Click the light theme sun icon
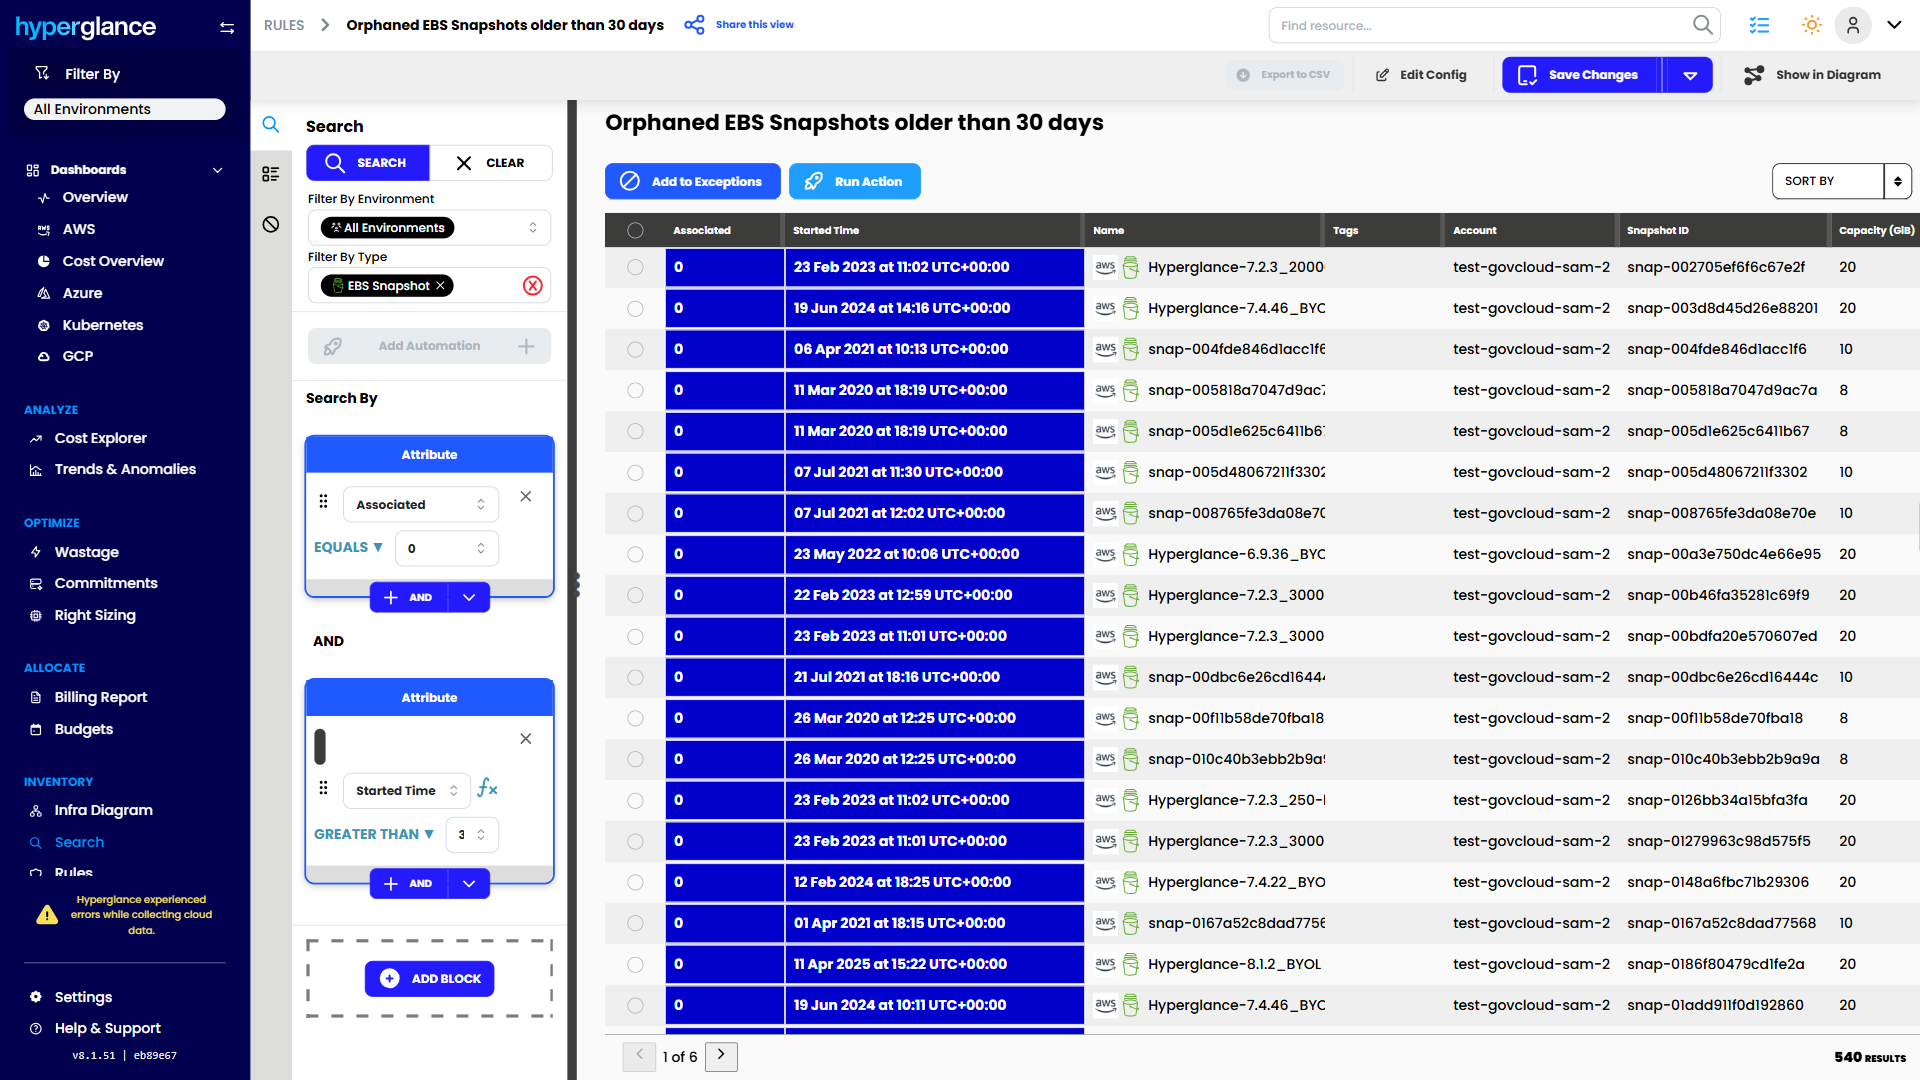The image size is (1920, 1080). coord(1811,25)
